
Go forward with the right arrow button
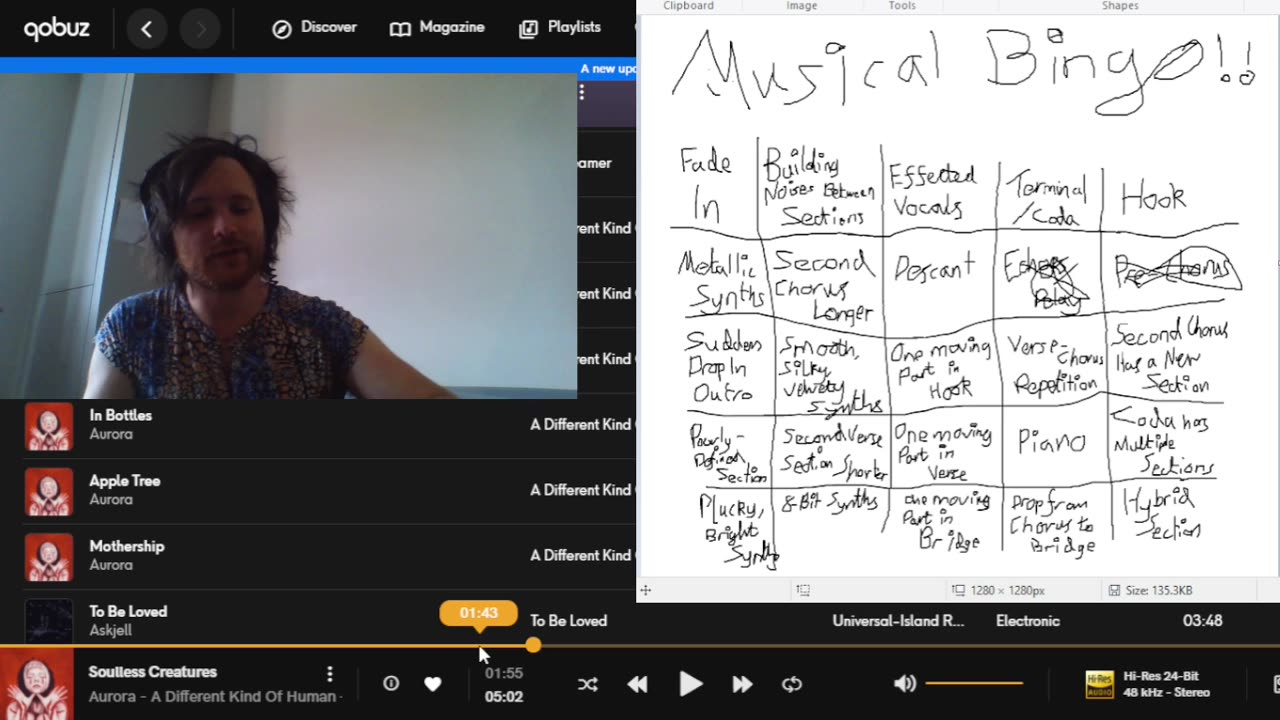click(x=201, y=29)
